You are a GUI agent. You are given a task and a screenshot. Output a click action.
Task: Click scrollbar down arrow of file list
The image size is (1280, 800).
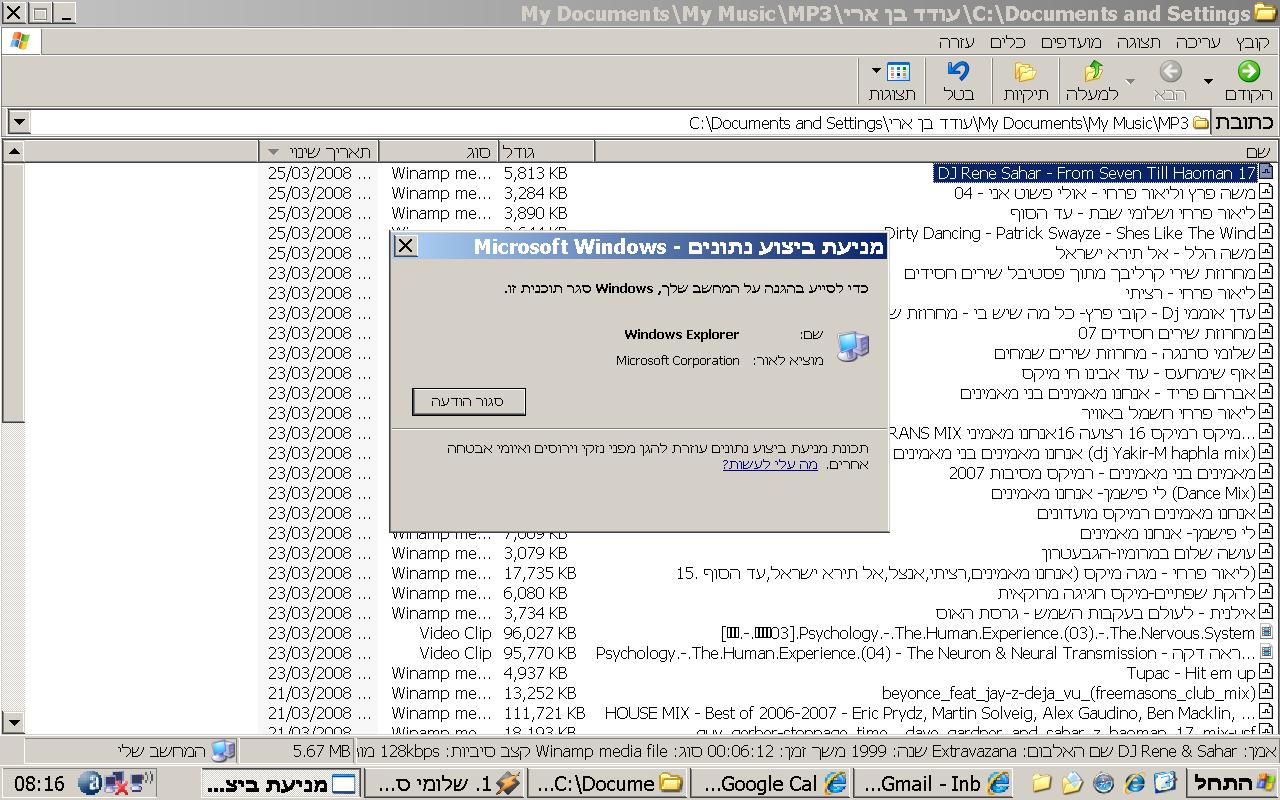(13, 722)
